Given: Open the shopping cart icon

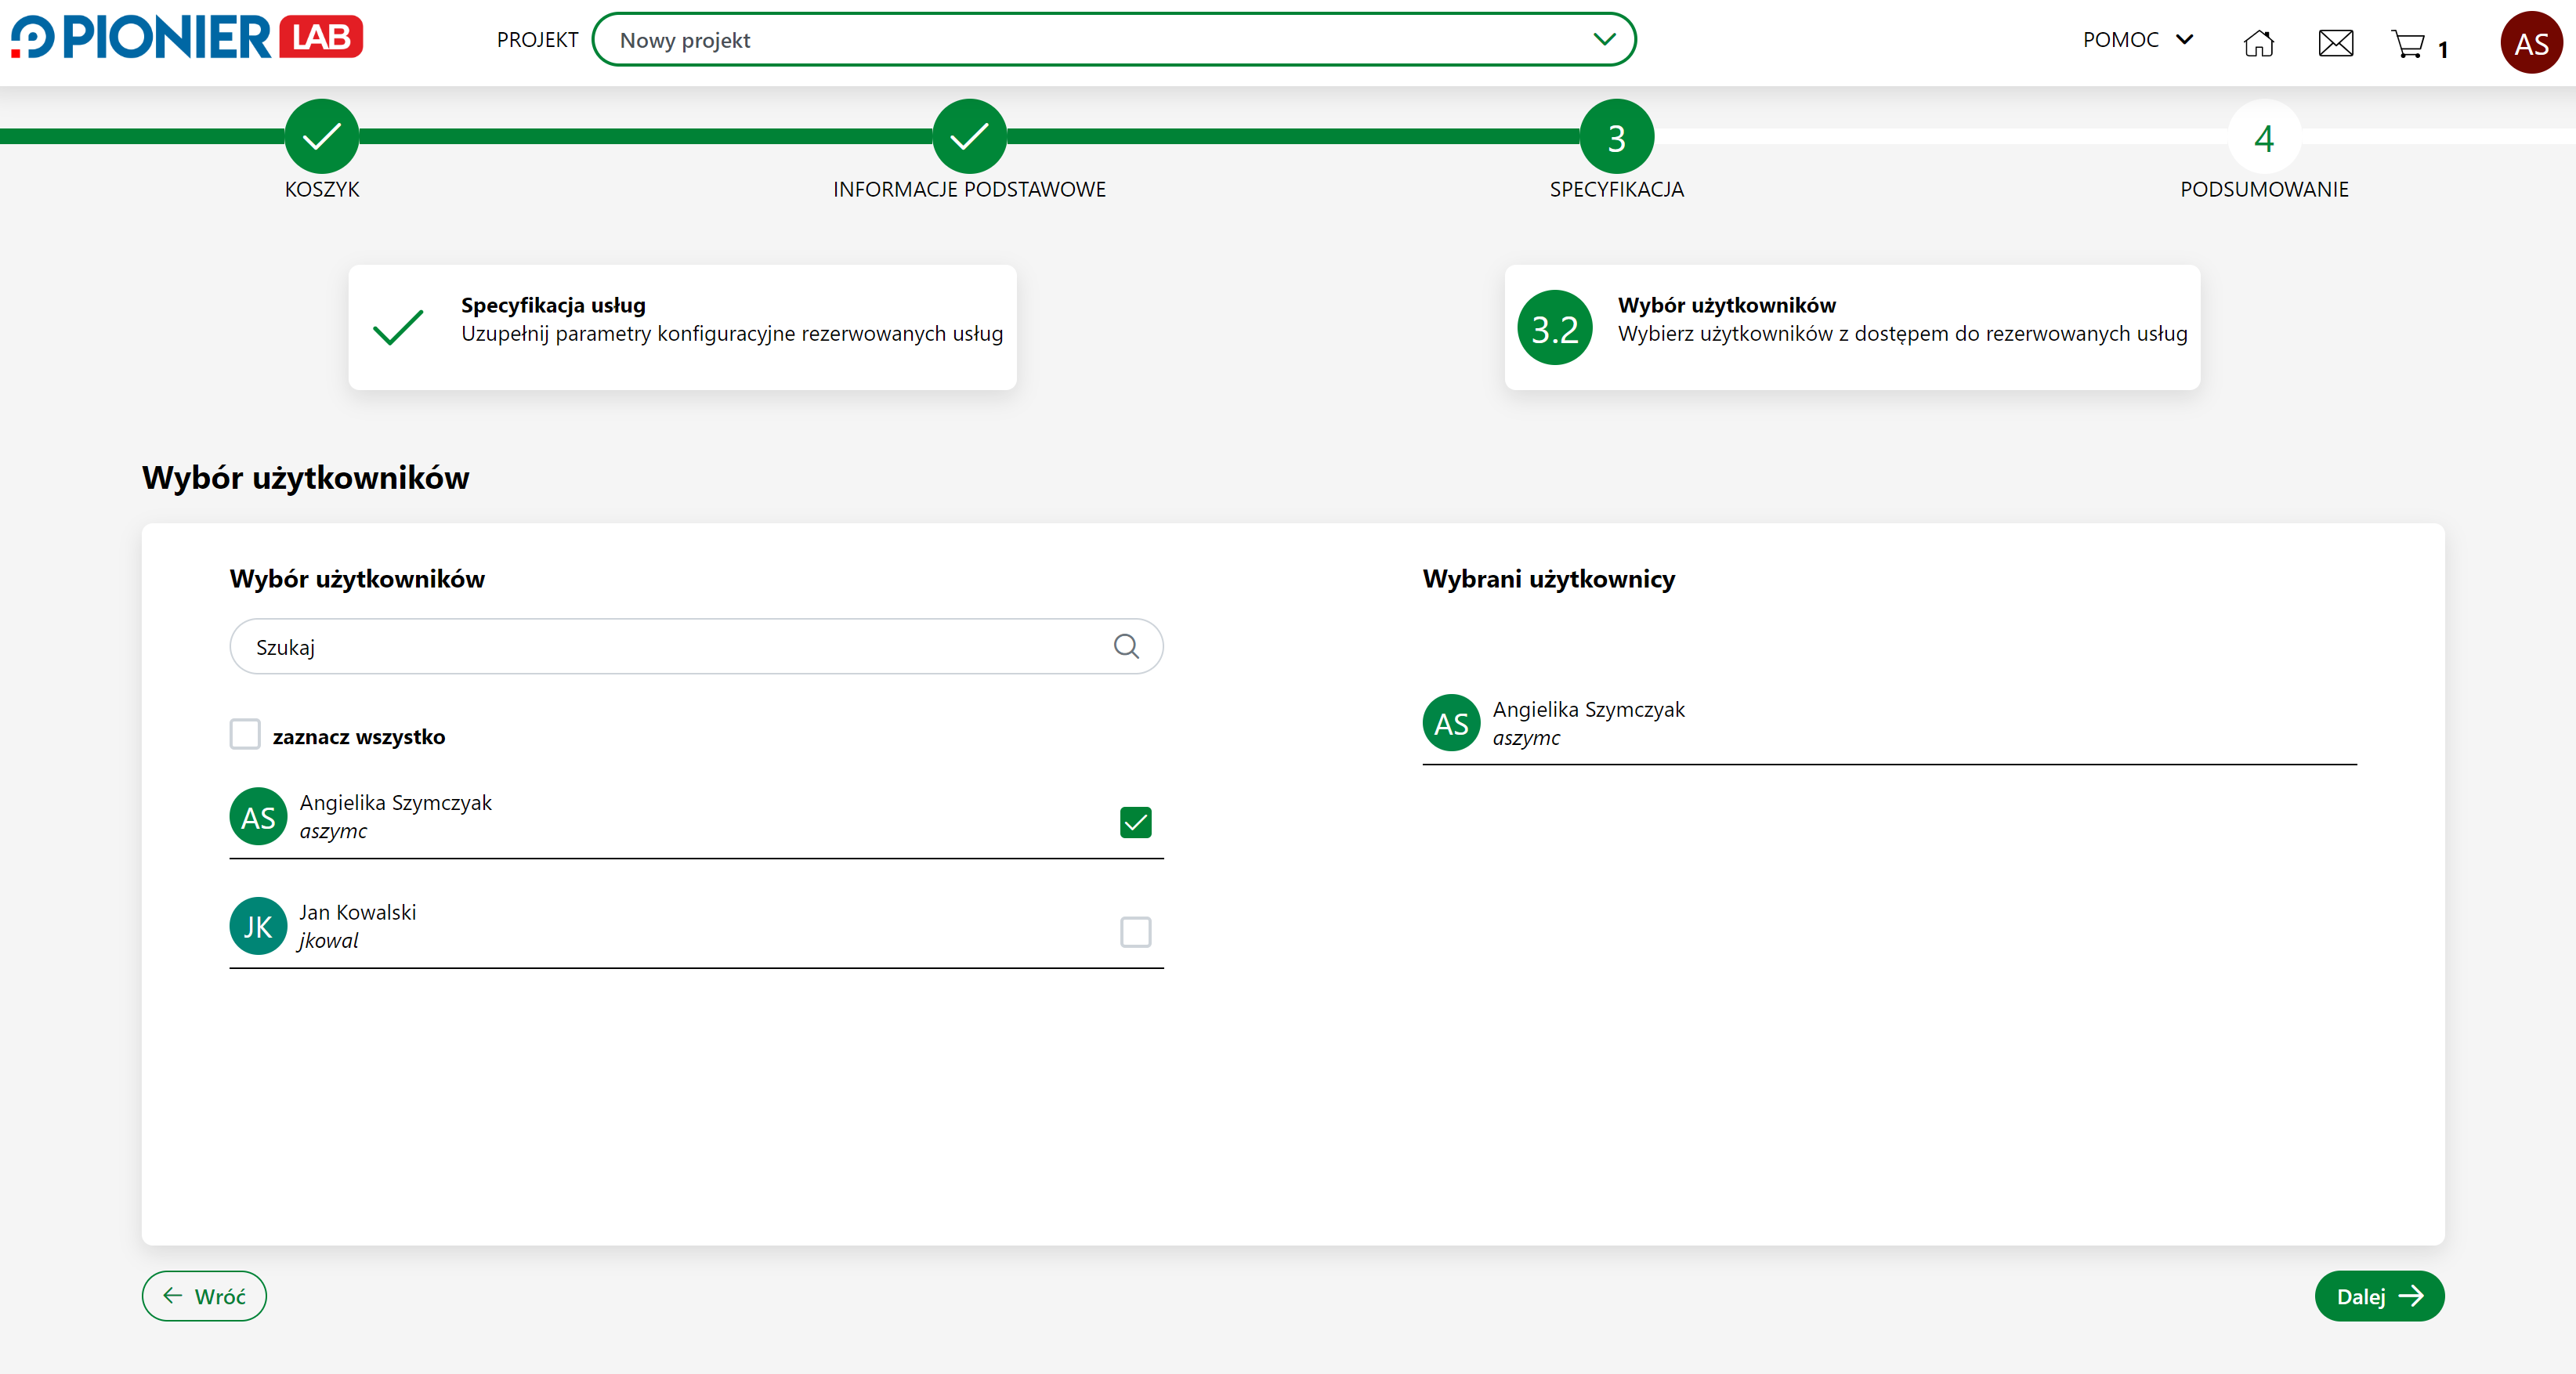Looking at the screenshot, I should click(2409, 44).
